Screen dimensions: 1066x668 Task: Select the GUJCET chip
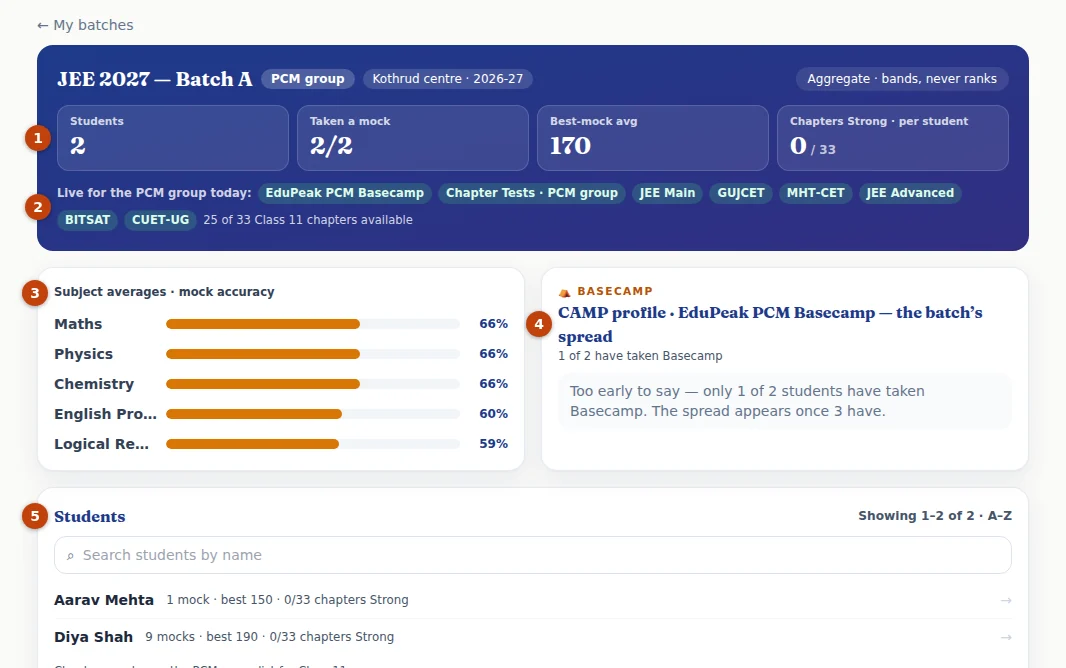click(740, 193)
